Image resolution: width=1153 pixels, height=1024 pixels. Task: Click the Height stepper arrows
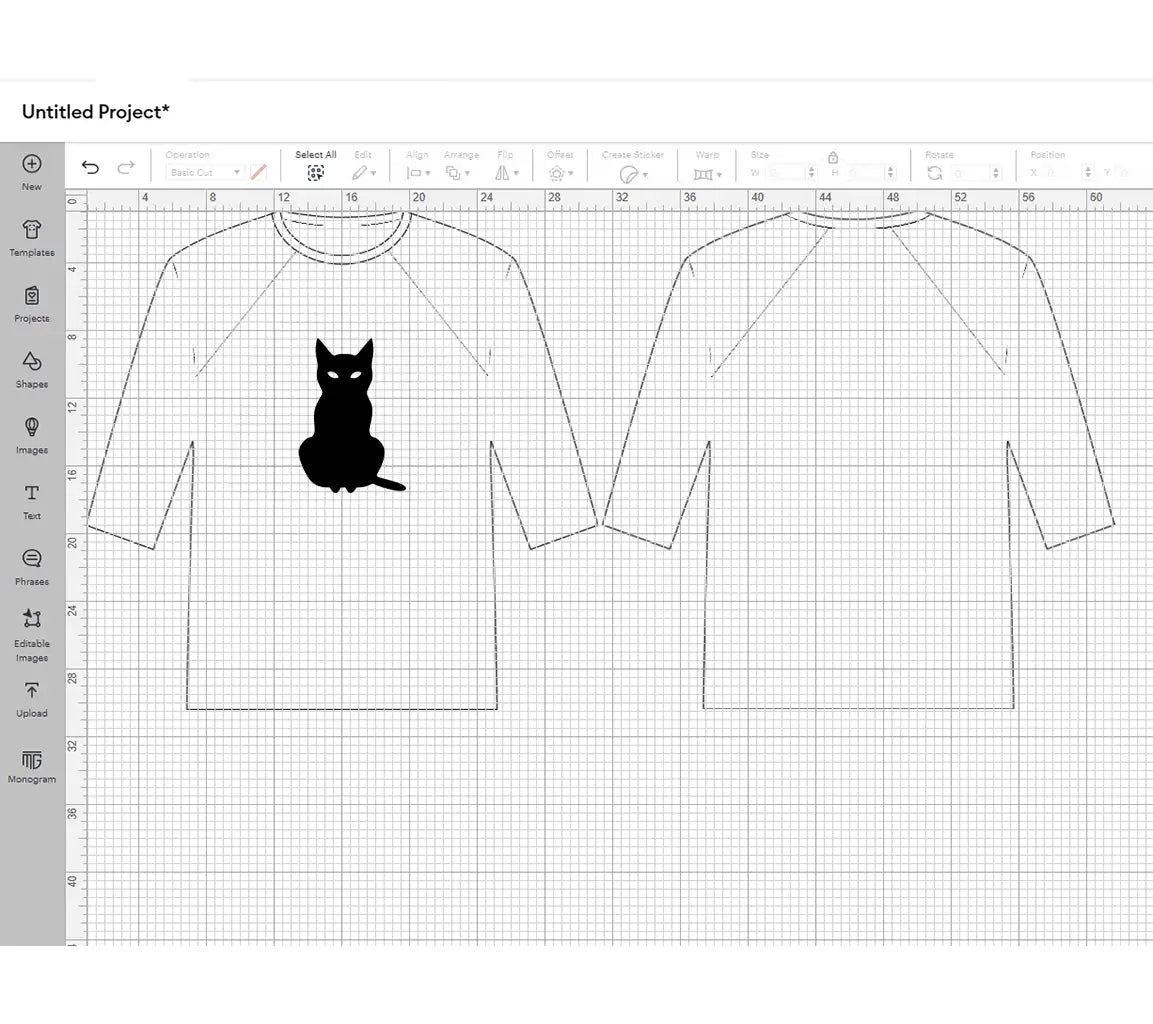(890, 173)
